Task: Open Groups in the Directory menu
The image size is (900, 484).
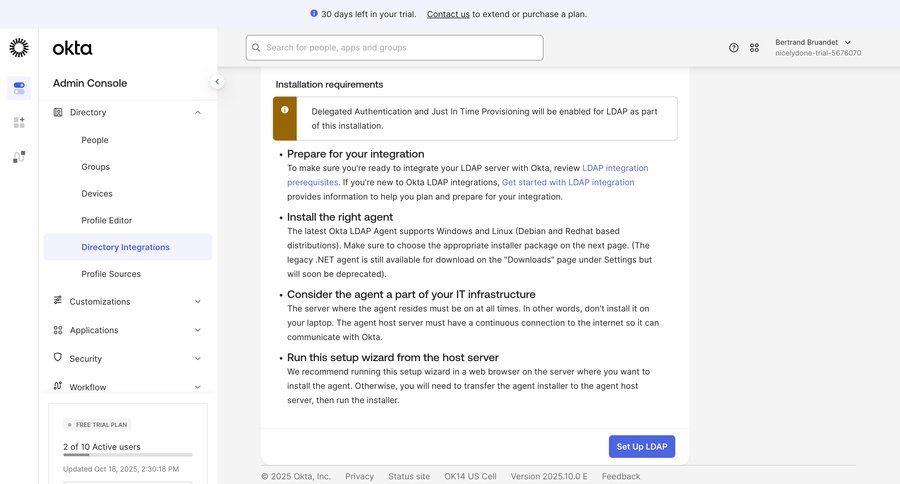Action: (95, 167)
